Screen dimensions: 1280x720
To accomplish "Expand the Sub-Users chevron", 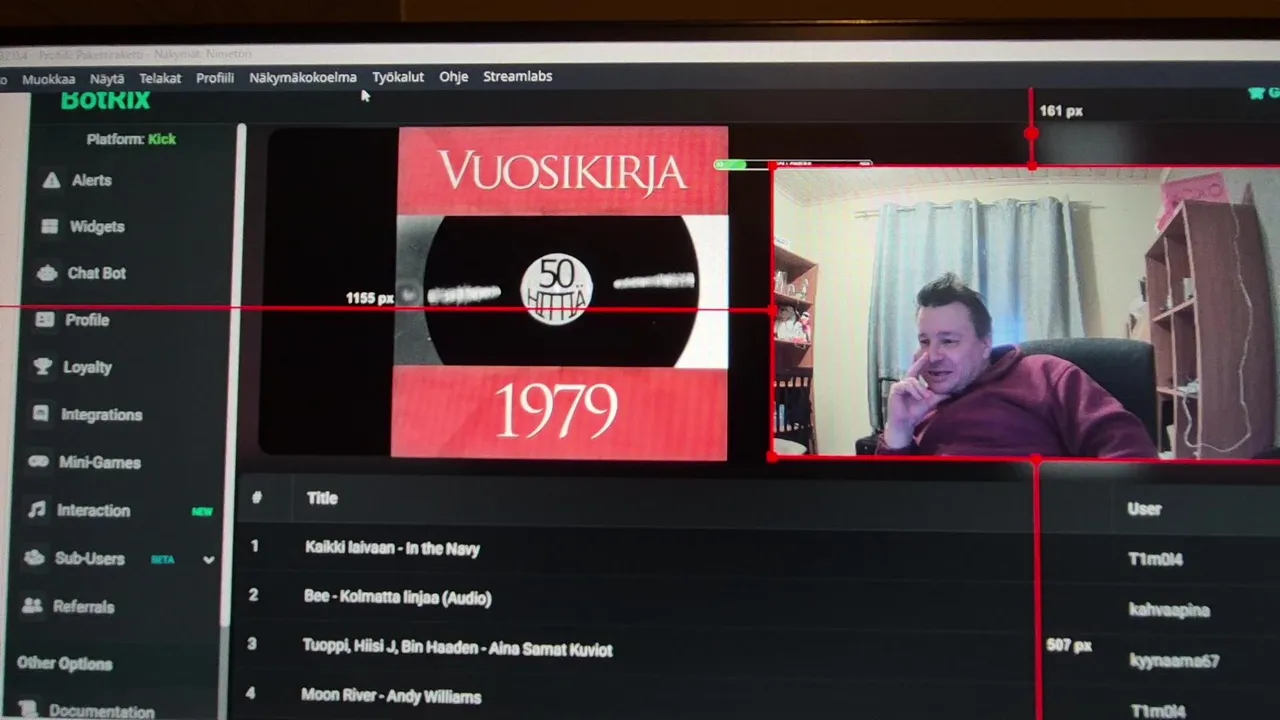I will [x=208, y=560].
